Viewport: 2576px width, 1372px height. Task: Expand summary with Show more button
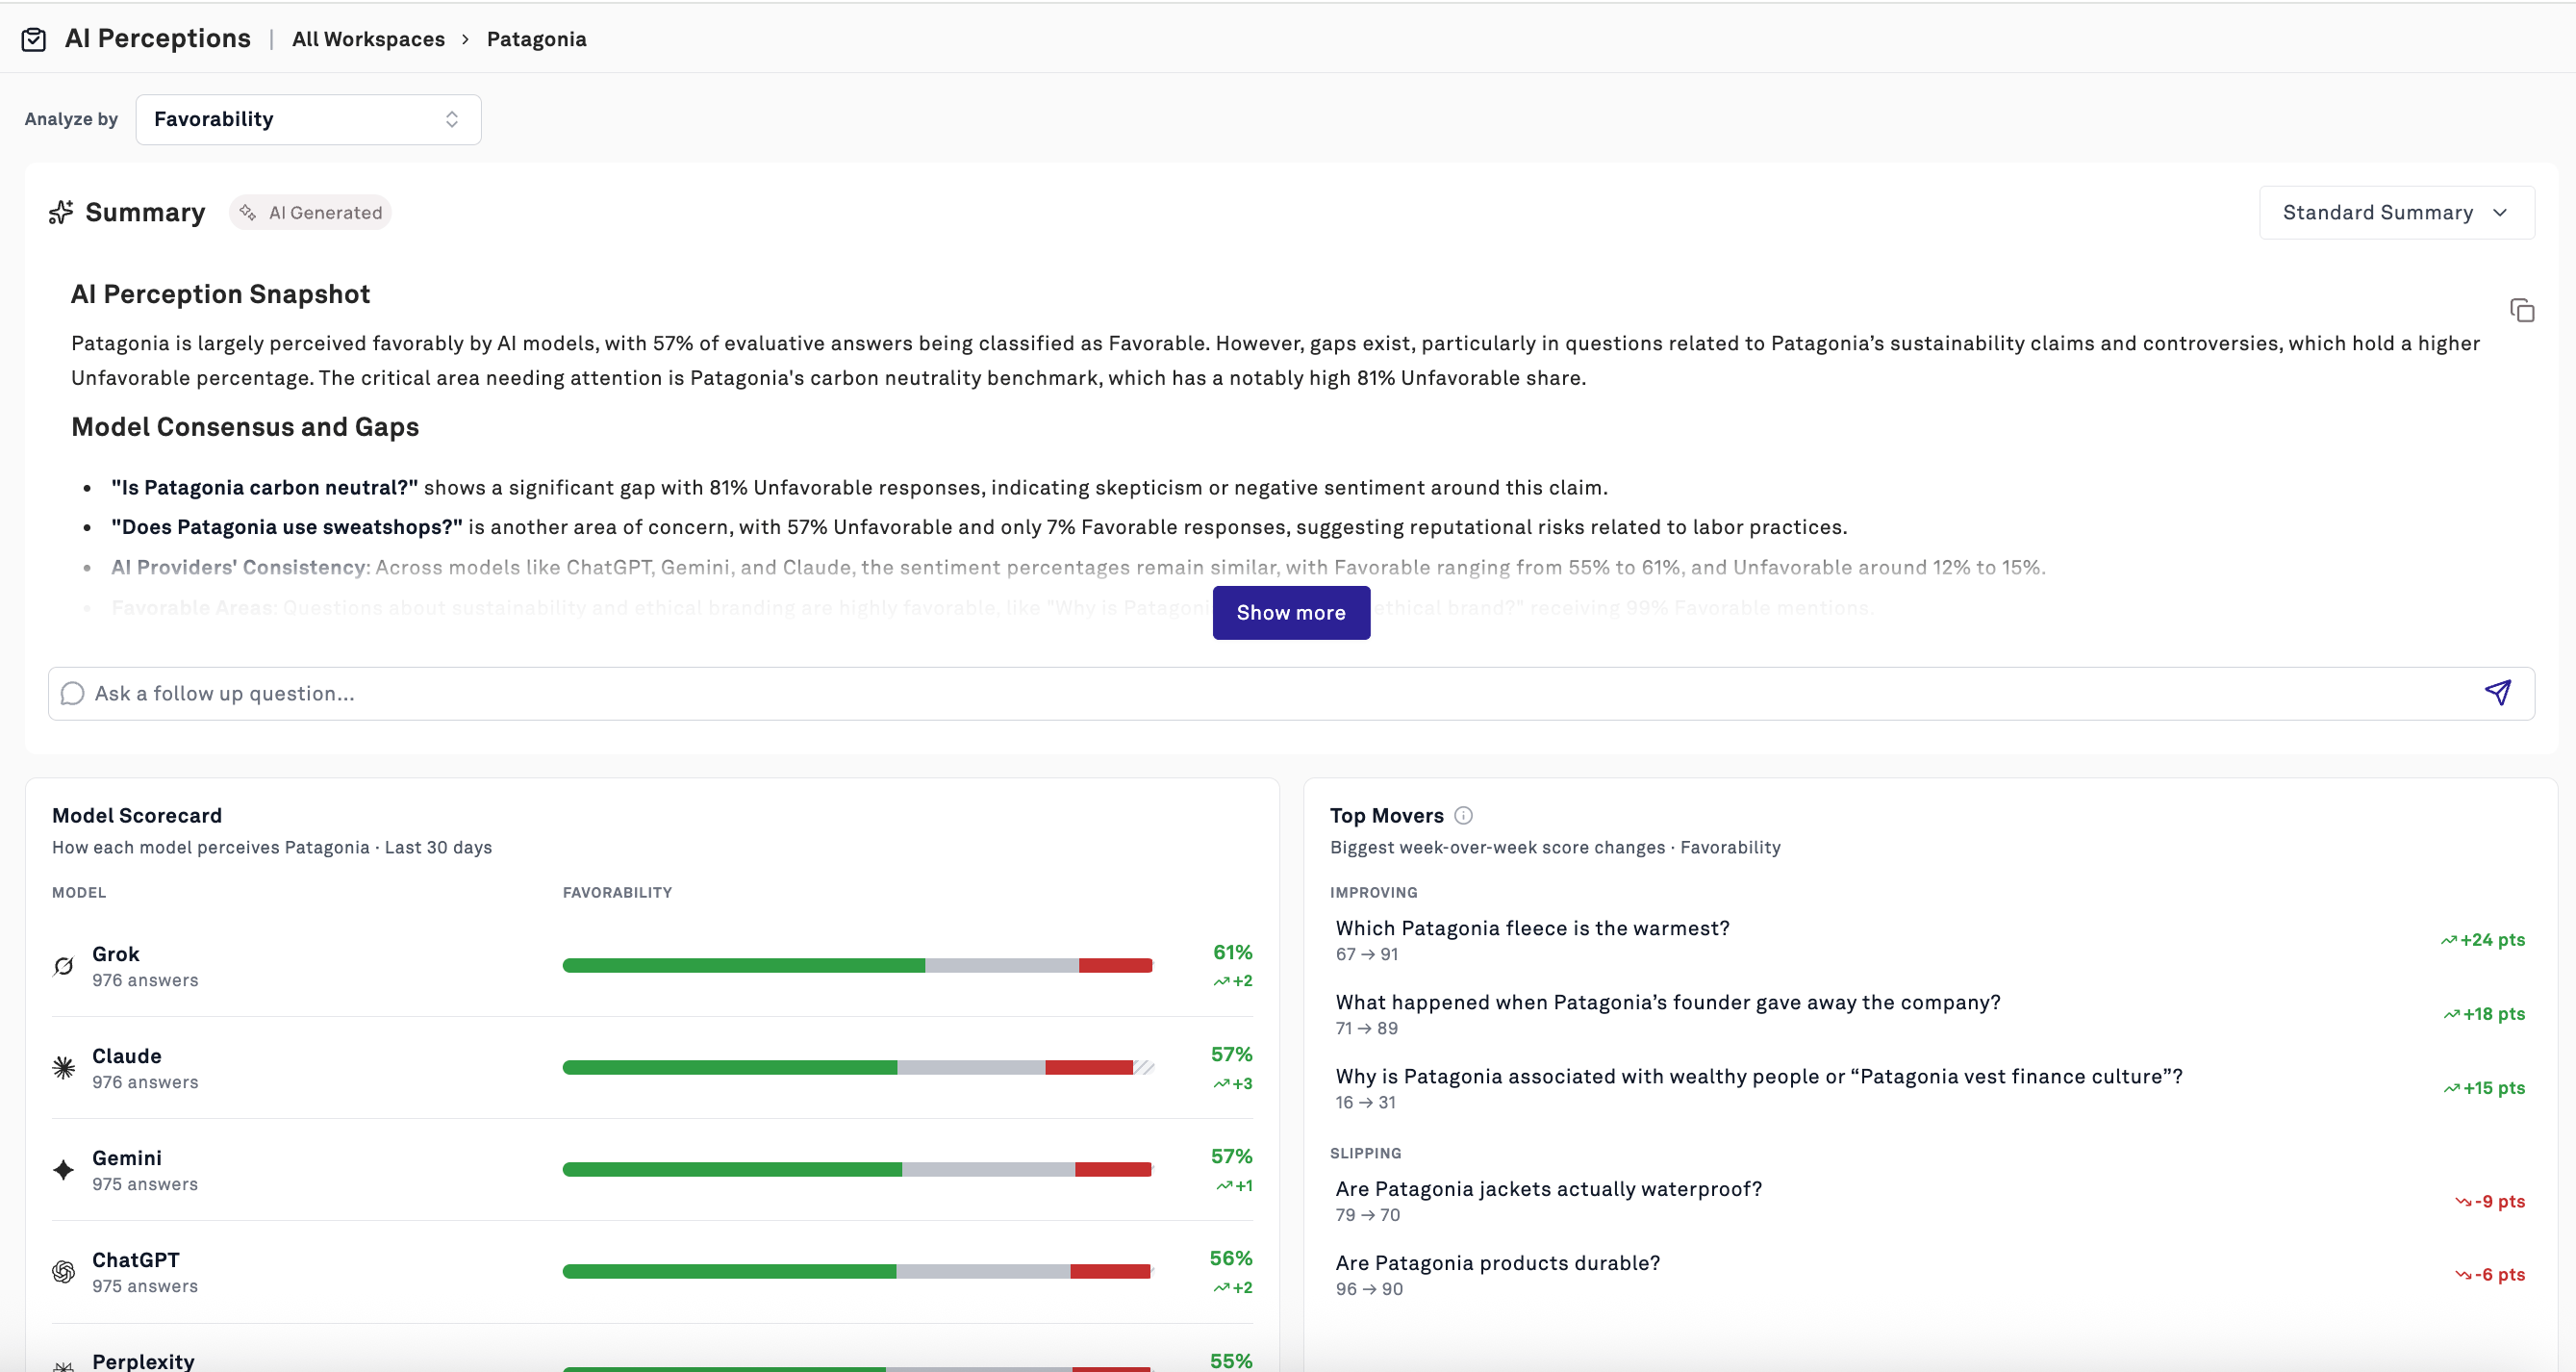tap(1291, 612)
